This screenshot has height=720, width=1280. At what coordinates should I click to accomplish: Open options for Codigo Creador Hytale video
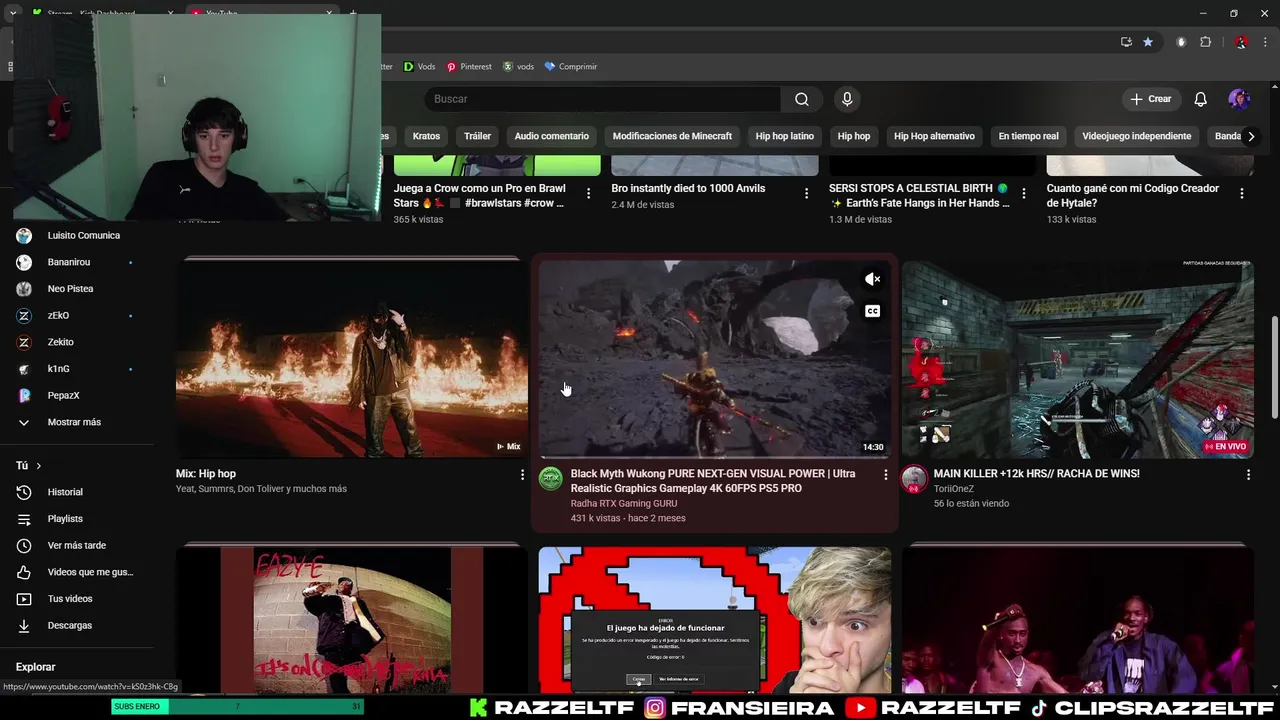[1242, 194]
